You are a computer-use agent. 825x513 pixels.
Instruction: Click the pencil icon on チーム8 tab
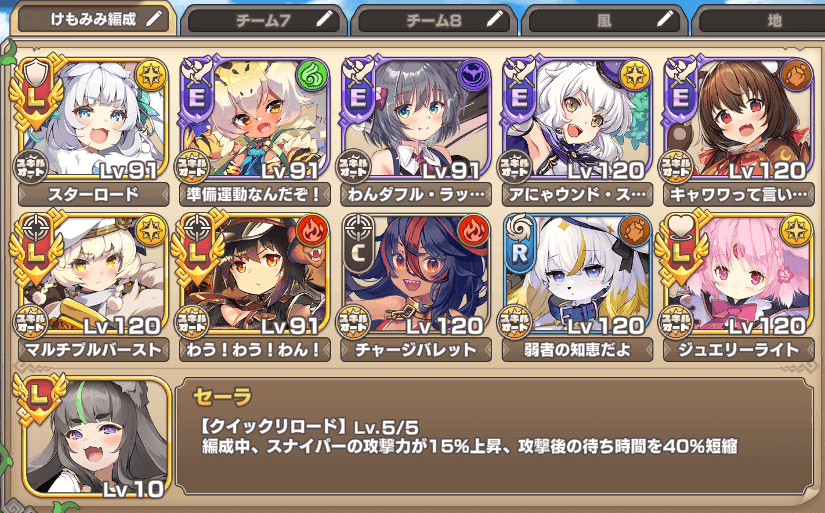point(495,20)
